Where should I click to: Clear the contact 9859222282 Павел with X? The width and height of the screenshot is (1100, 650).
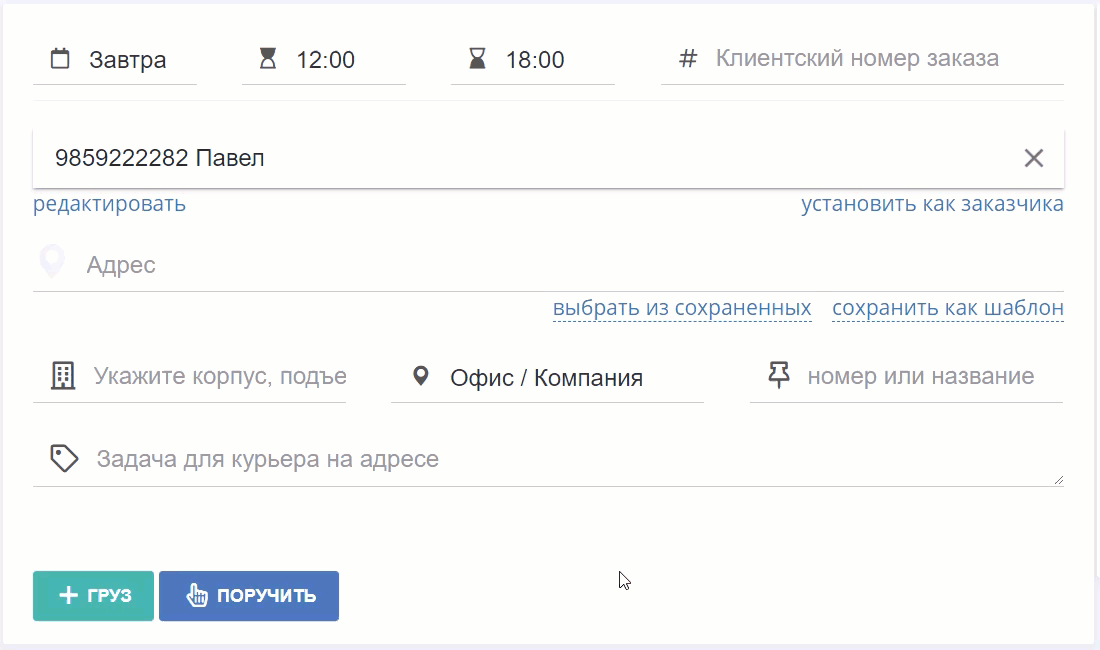tap(1033, 158)
